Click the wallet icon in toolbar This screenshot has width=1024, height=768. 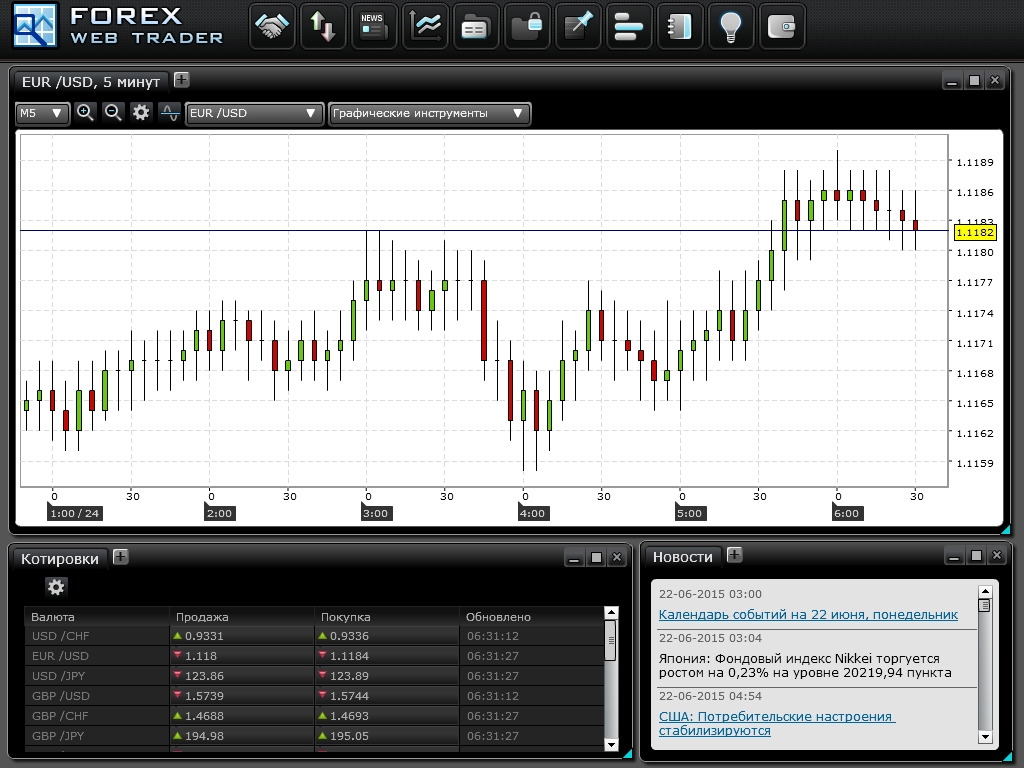click(x=781, y=27)
